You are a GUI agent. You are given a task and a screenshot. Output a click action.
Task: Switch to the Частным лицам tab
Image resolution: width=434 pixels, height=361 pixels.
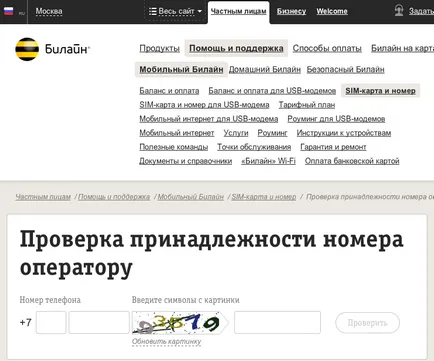click(239, 12)
